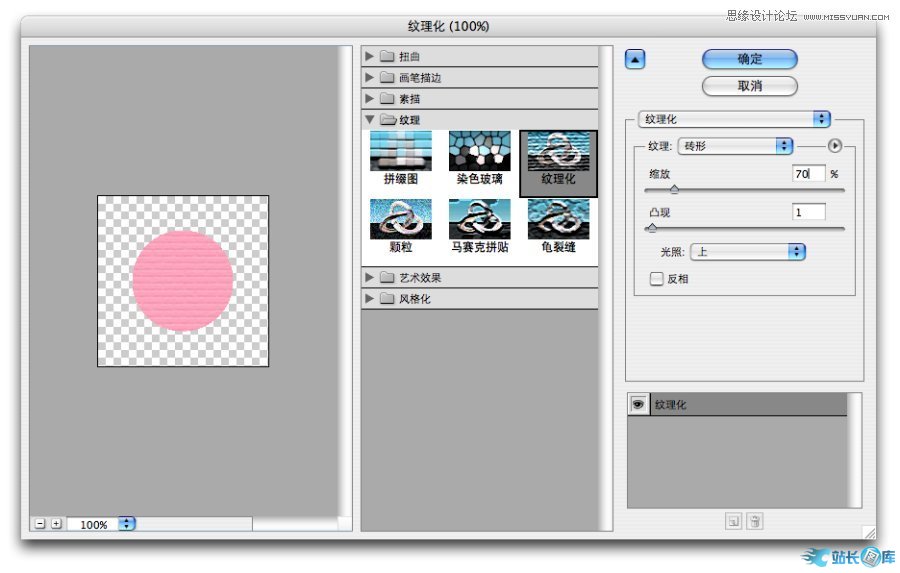Click the zoom in plus button

pyautogui.click(x=56, y=524)
